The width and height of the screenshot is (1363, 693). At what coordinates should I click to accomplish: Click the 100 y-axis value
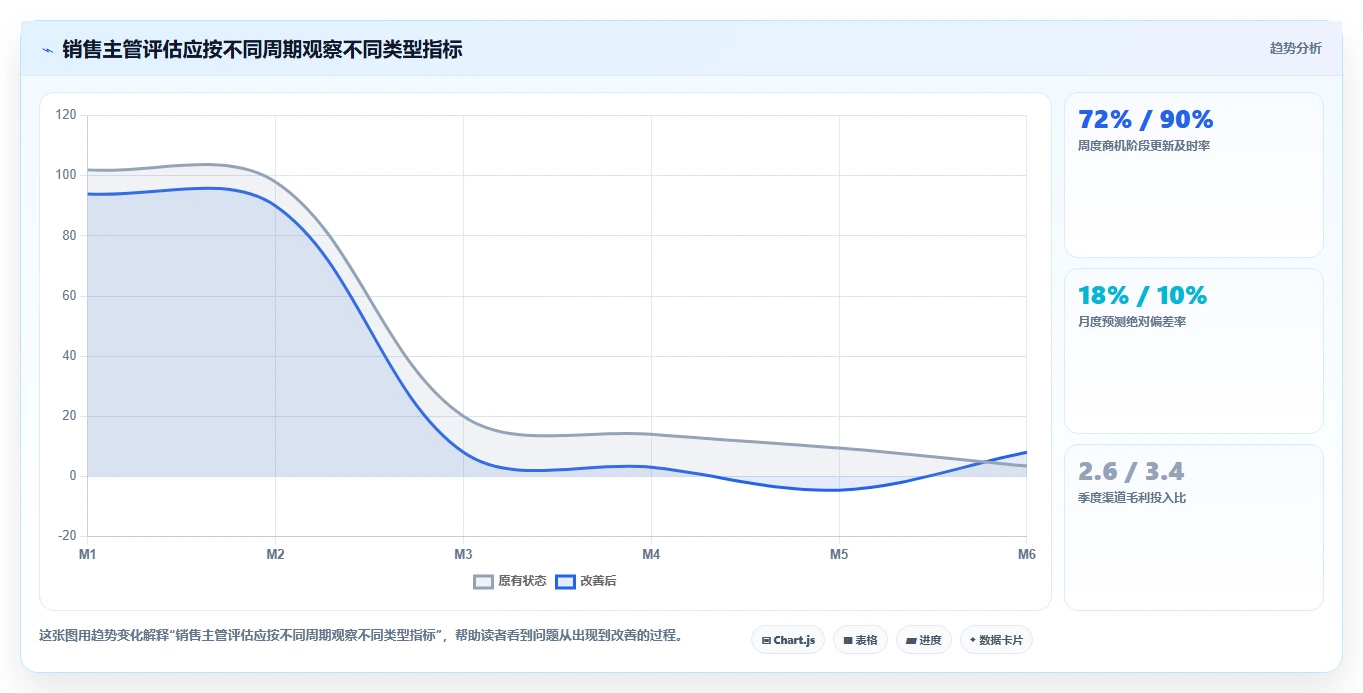tap(66, 175)
